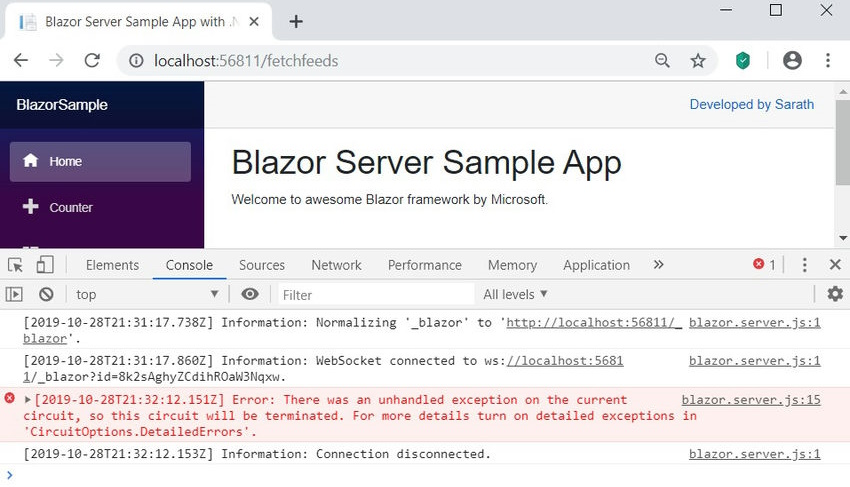This screenshot has width=850, height=487.
Task: Create a live expression with eye icon
Action: [249, 294]
